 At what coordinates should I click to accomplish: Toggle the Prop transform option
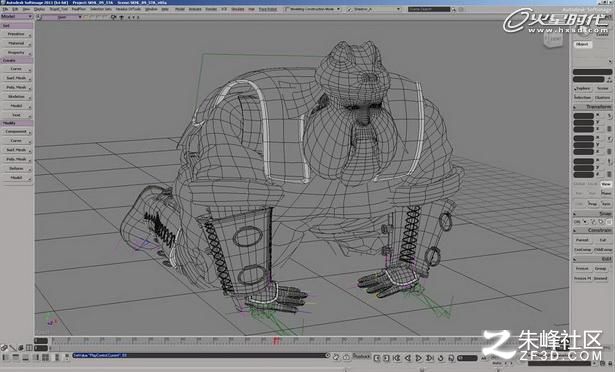pyautogui.click(x=592, y=204)
